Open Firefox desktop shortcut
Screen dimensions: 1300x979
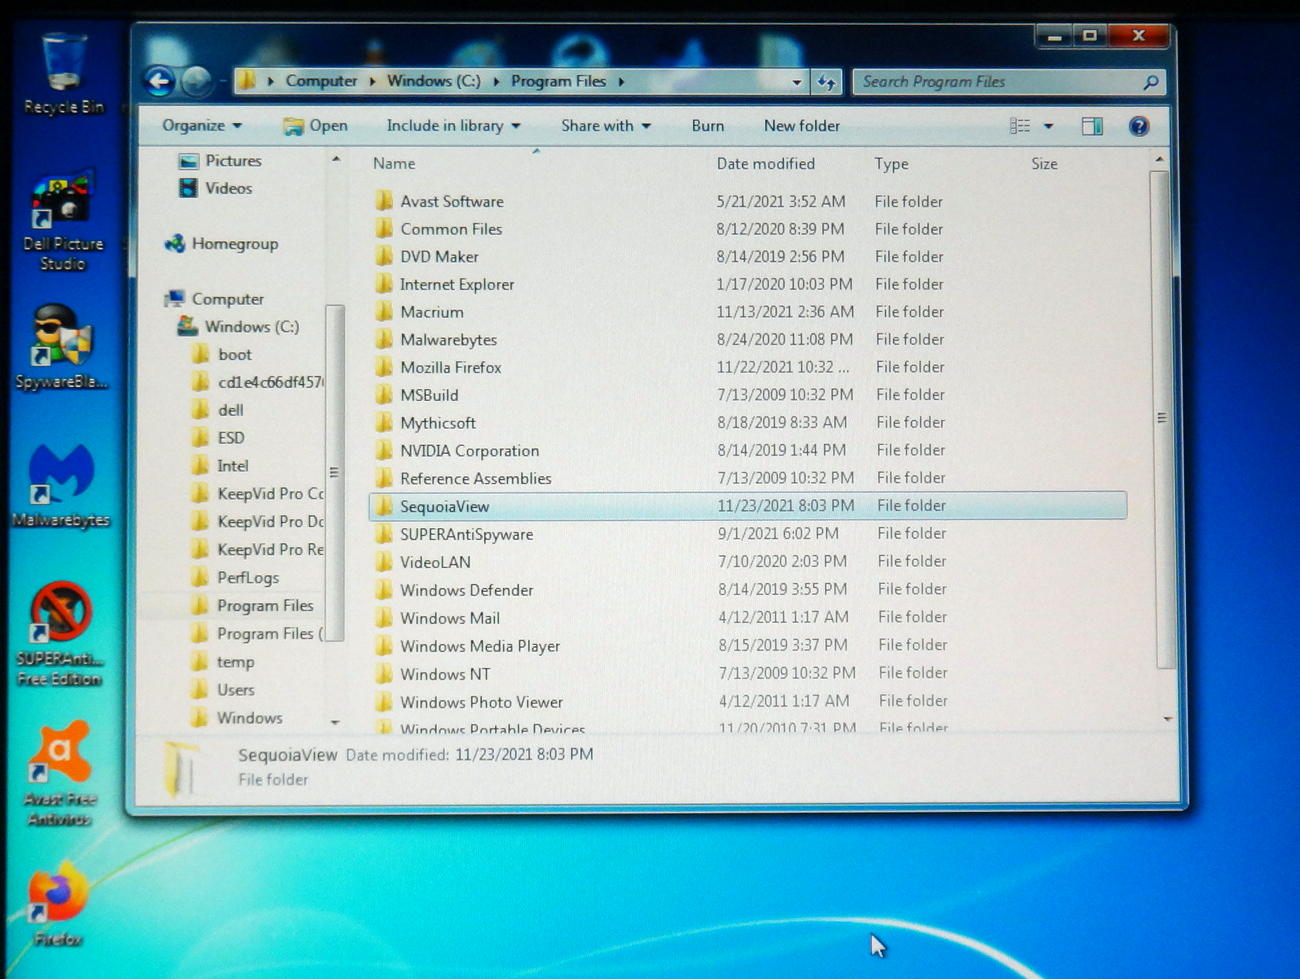click(58, 905)
